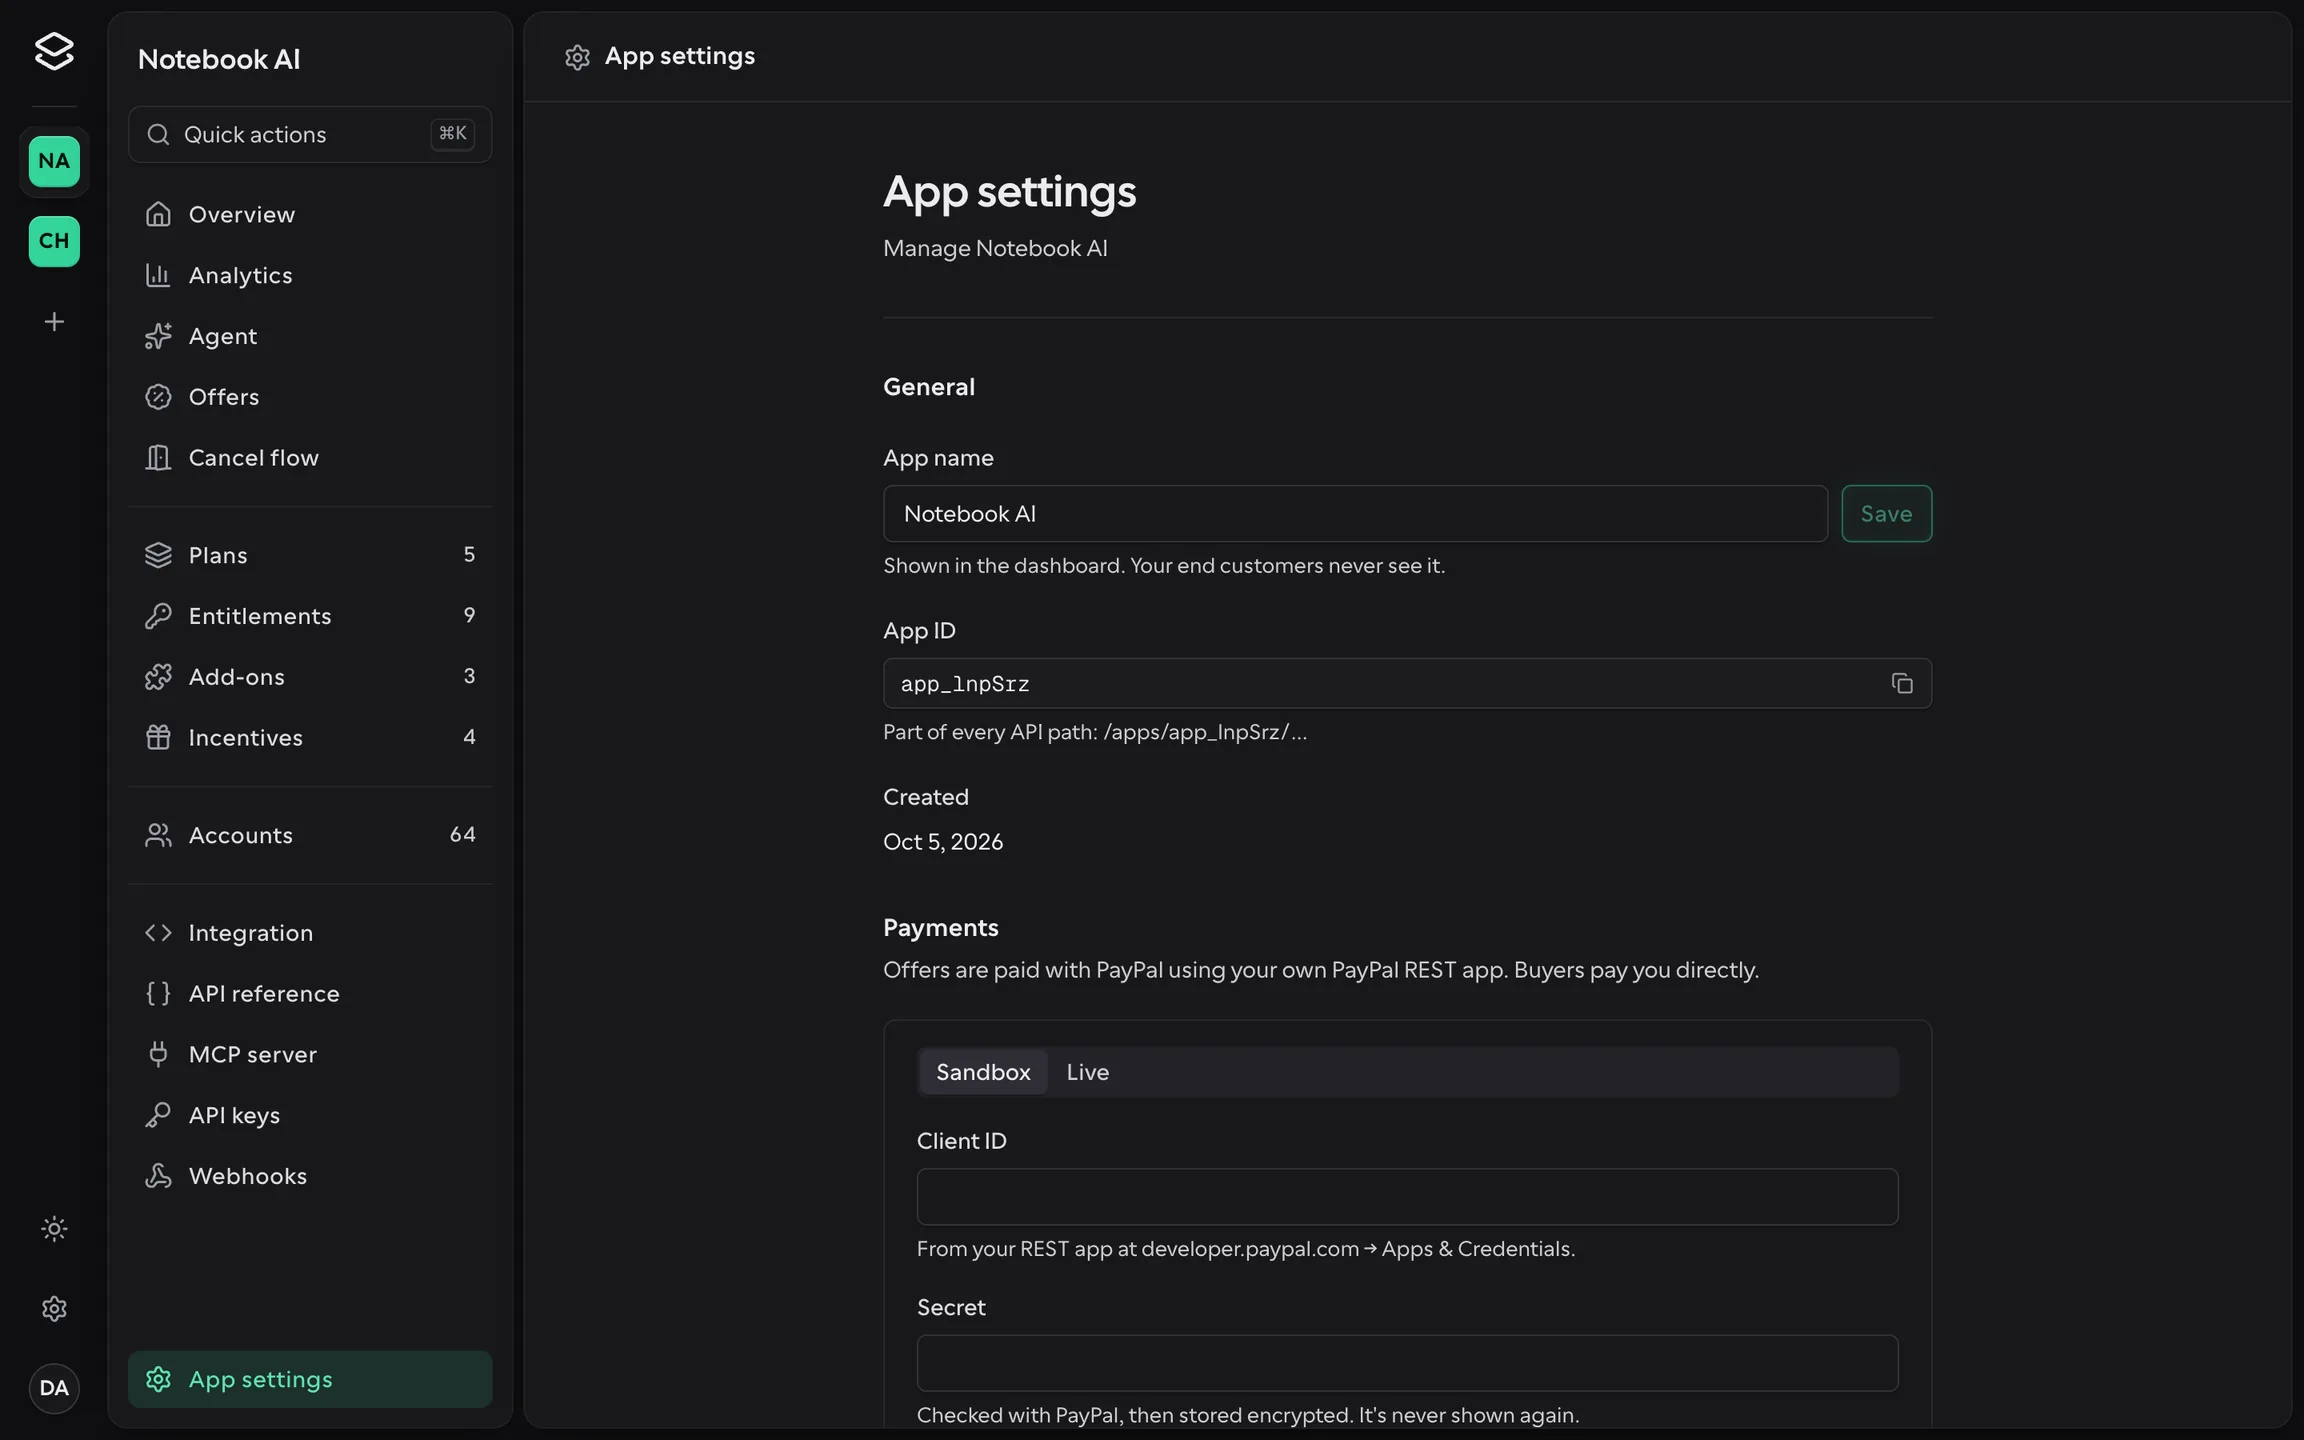Image resolution: width=2304 pixels, height=1440 pixels.
Task: Open Webhooks settings
Action: click(x=310, y=1176)
